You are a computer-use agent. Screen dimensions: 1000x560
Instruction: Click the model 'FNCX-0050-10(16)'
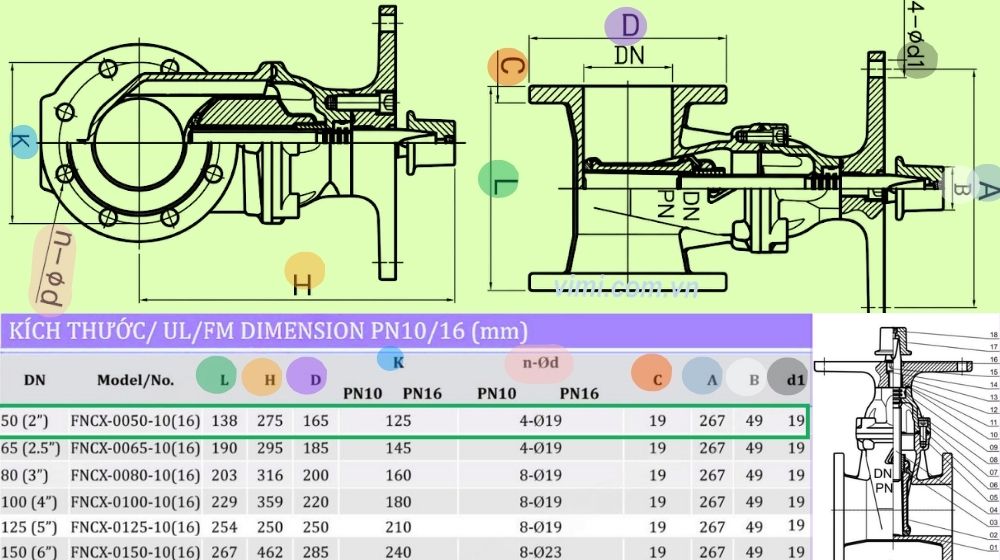(135, 421)
